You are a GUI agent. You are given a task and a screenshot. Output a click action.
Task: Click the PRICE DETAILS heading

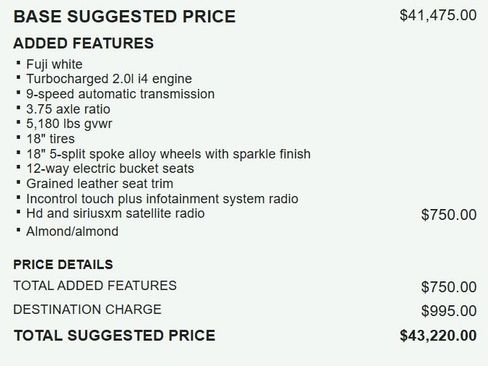click(63, 264)
